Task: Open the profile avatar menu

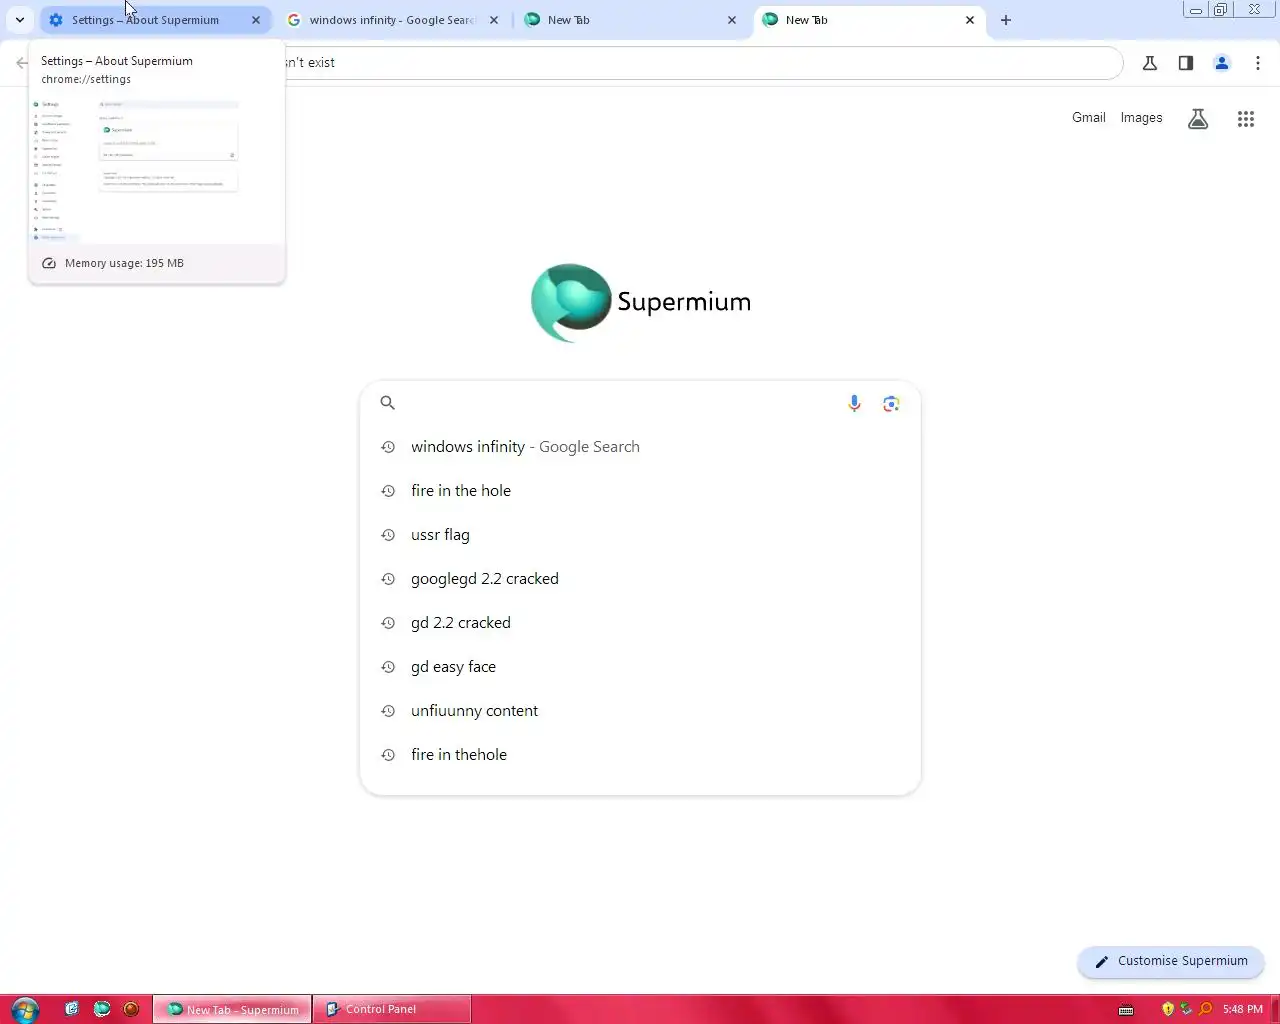Action: [1222, 63]
